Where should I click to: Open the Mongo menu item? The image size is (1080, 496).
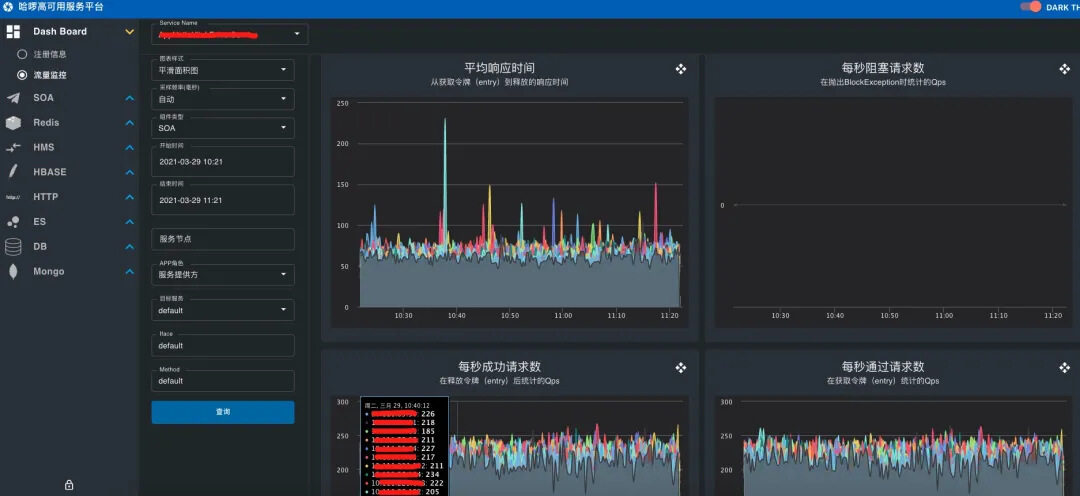coord(69,271)
